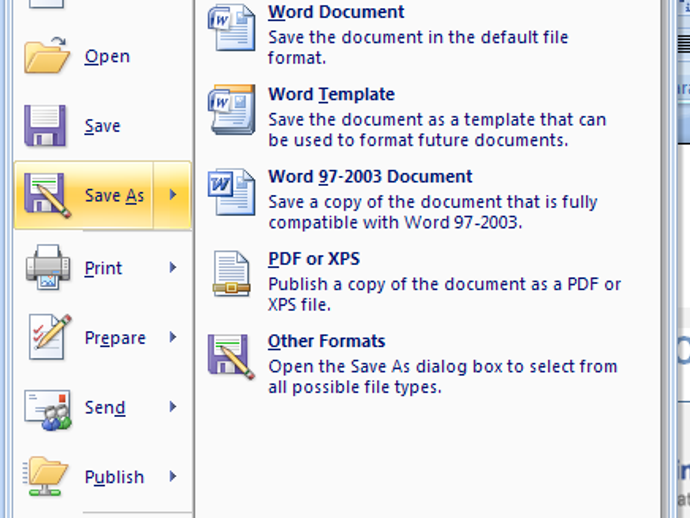Click the Publish network folder icon

click(x=46, y=476)
